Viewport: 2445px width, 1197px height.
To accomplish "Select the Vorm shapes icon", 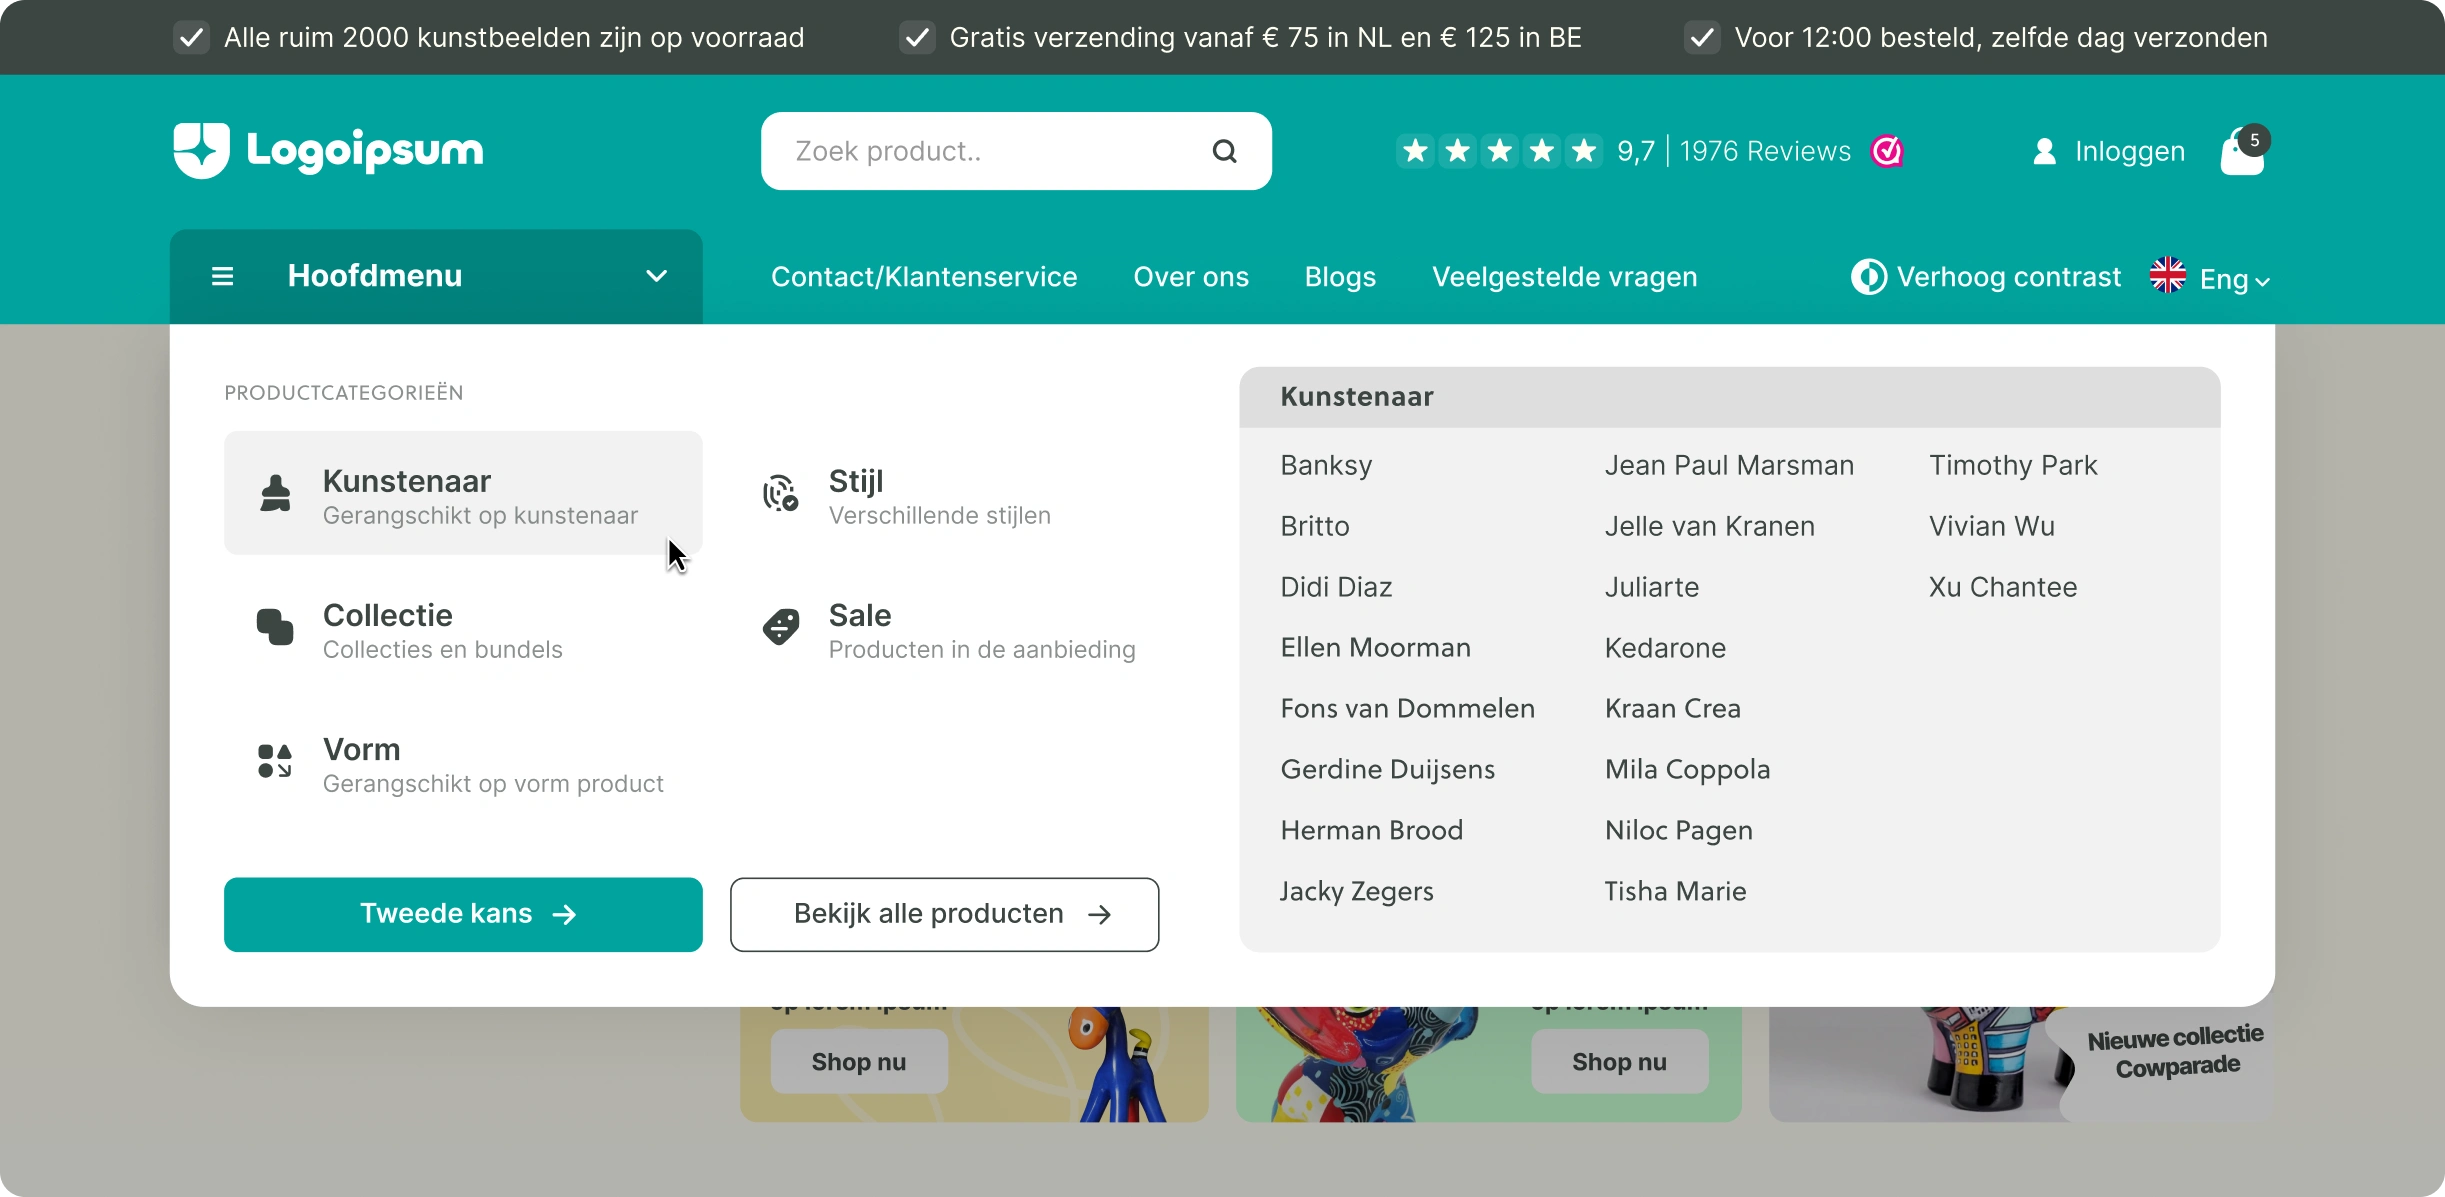I will point(275,762).
